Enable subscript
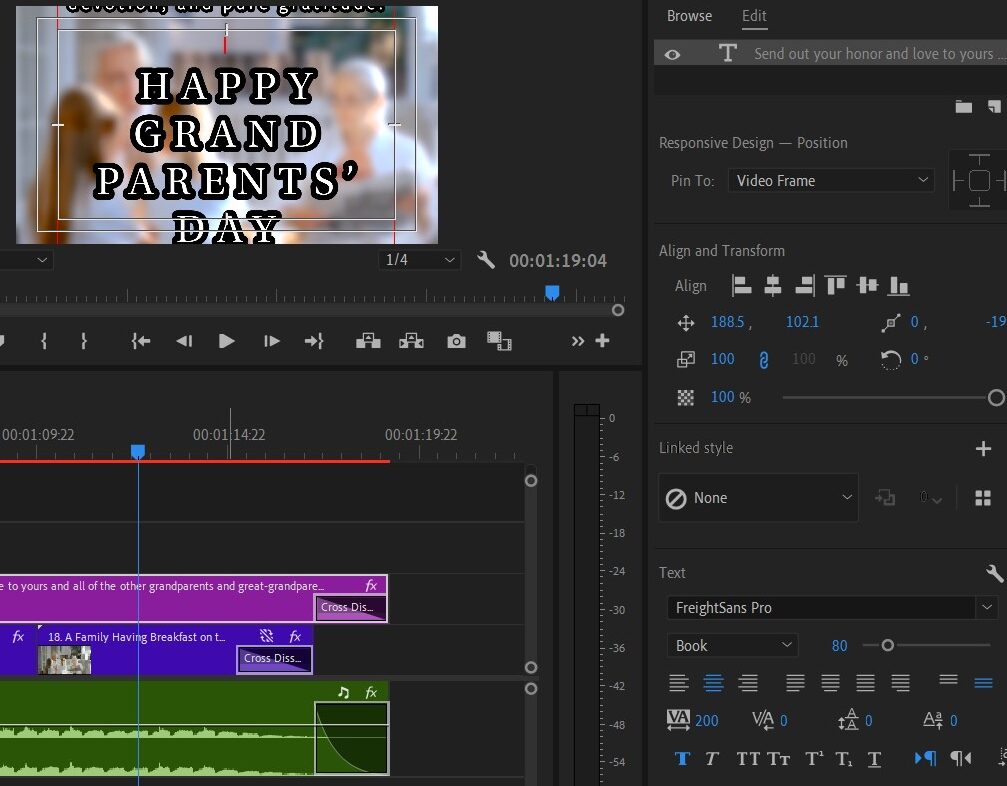 [x=844, y=759]
